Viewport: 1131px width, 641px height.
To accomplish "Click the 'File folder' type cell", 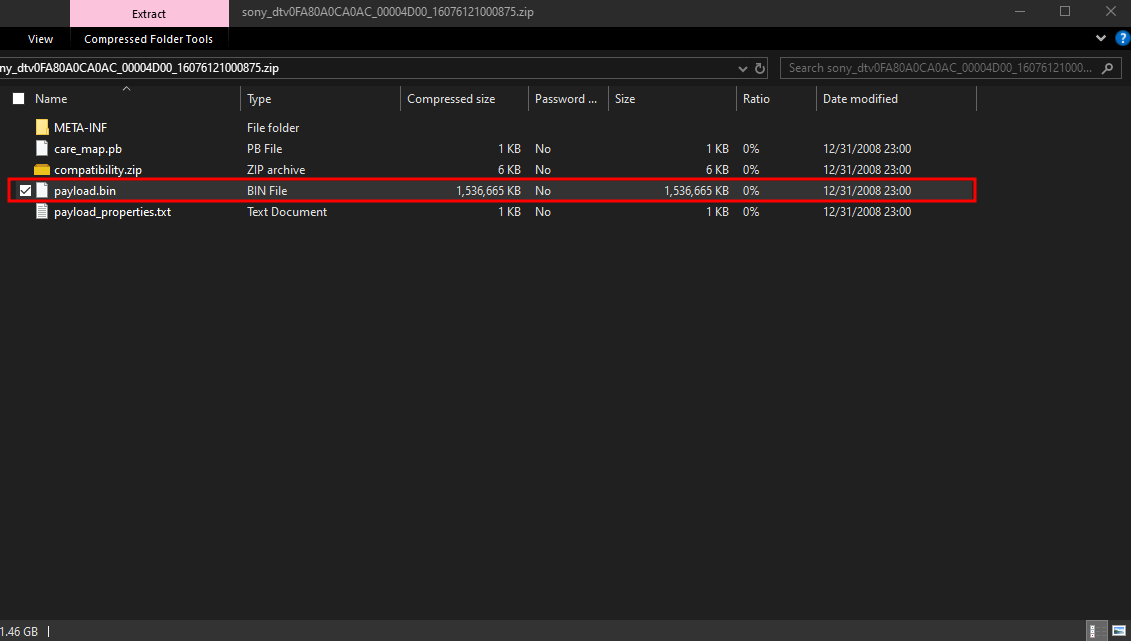I will coord(273,128).
